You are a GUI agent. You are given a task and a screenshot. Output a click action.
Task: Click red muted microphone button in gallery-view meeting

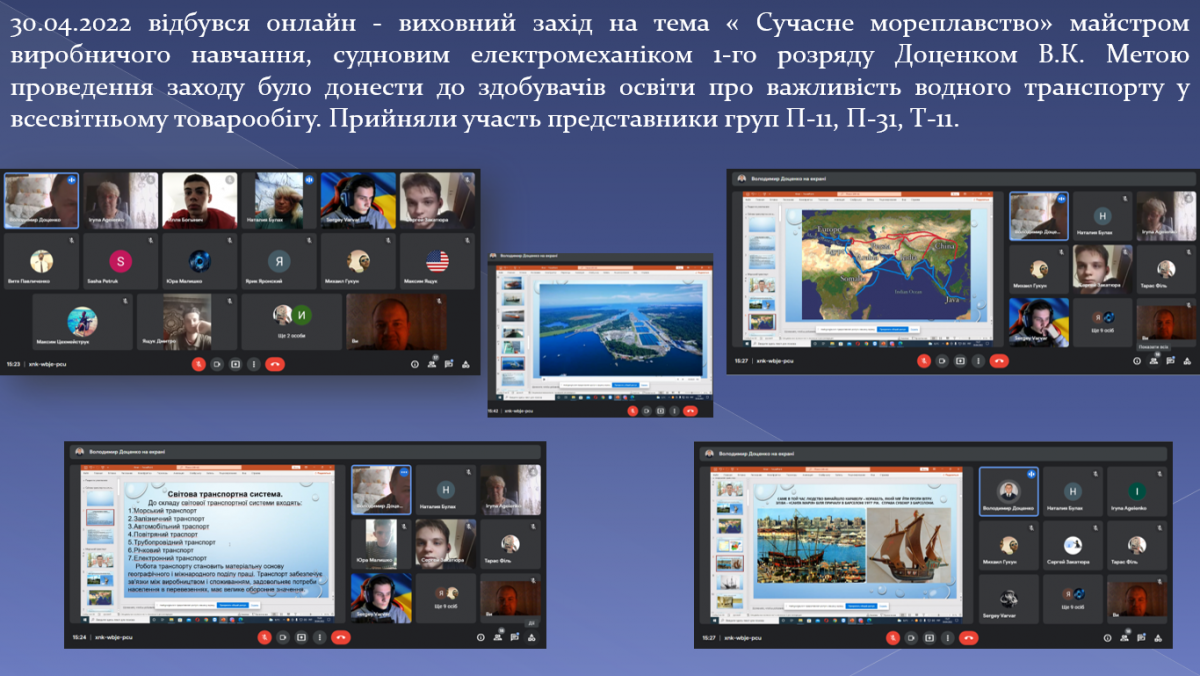(198, 364)
